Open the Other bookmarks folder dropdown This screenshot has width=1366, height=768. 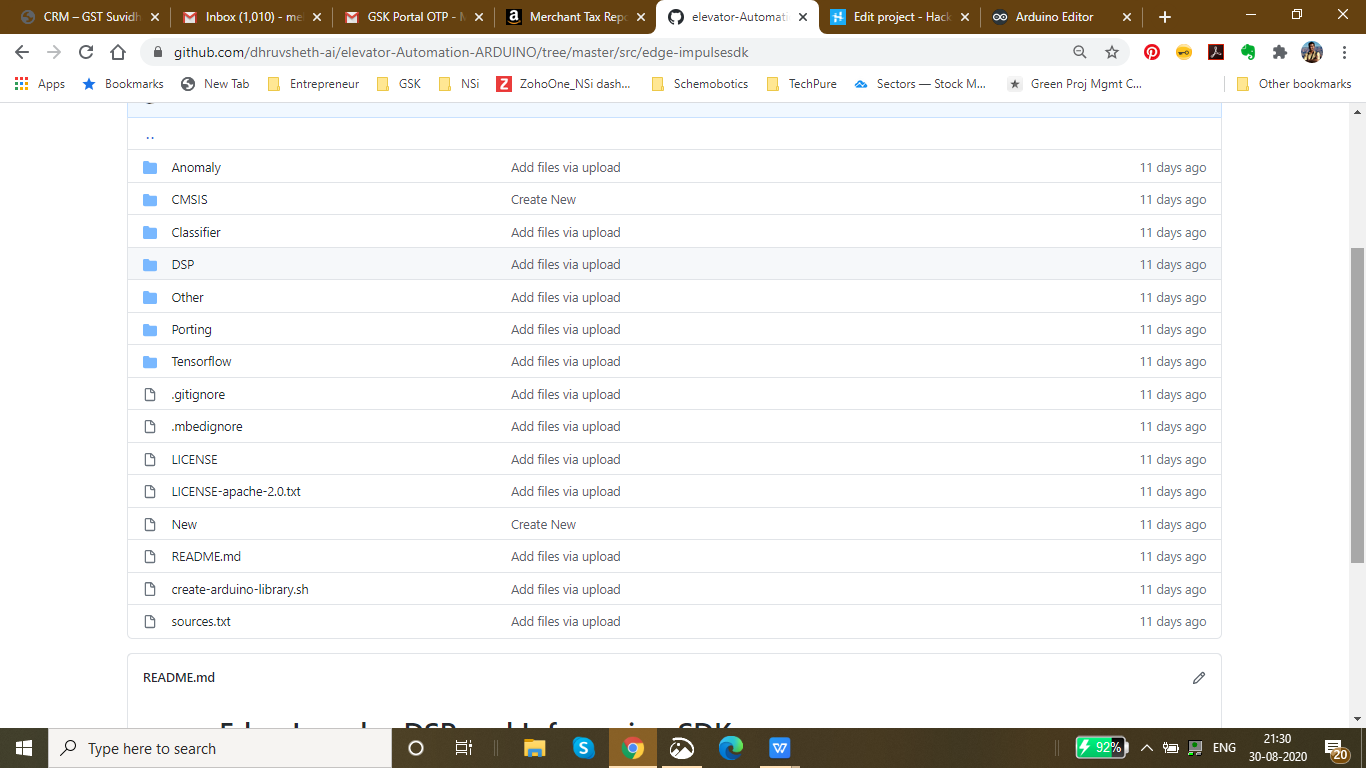[1294, 84]
